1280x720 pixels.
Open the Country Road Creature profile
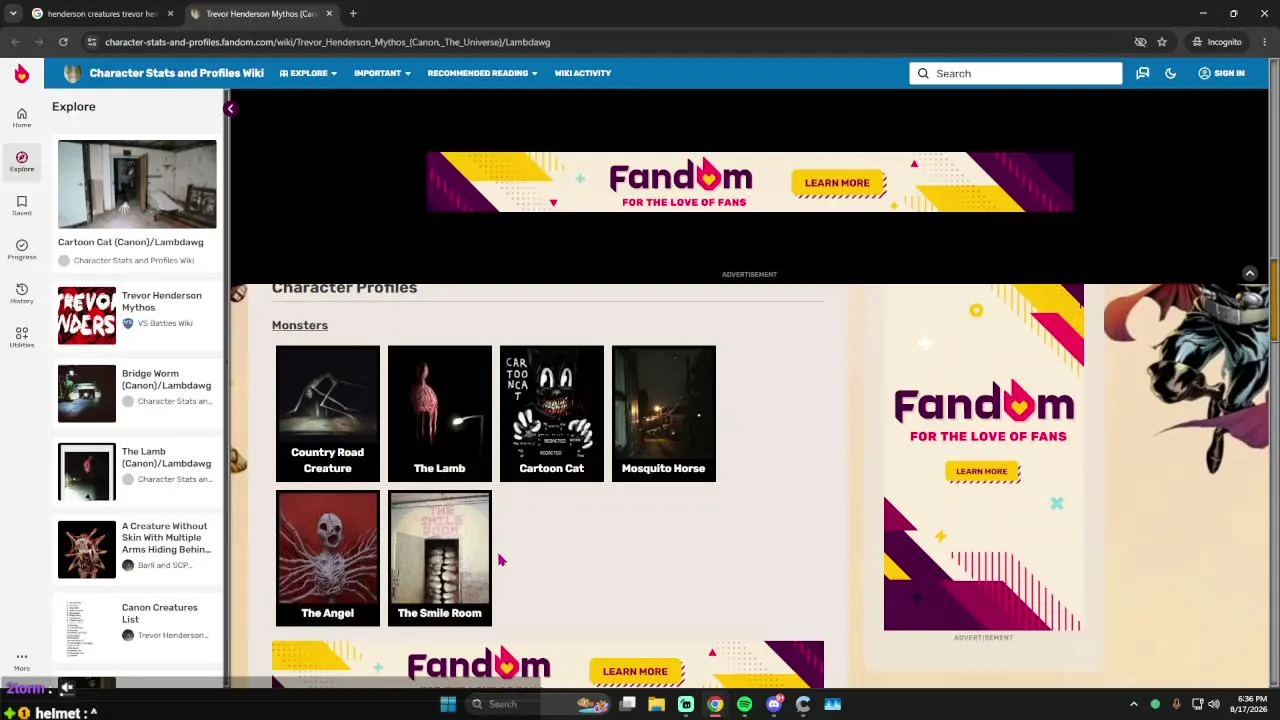tap(327, 413)
